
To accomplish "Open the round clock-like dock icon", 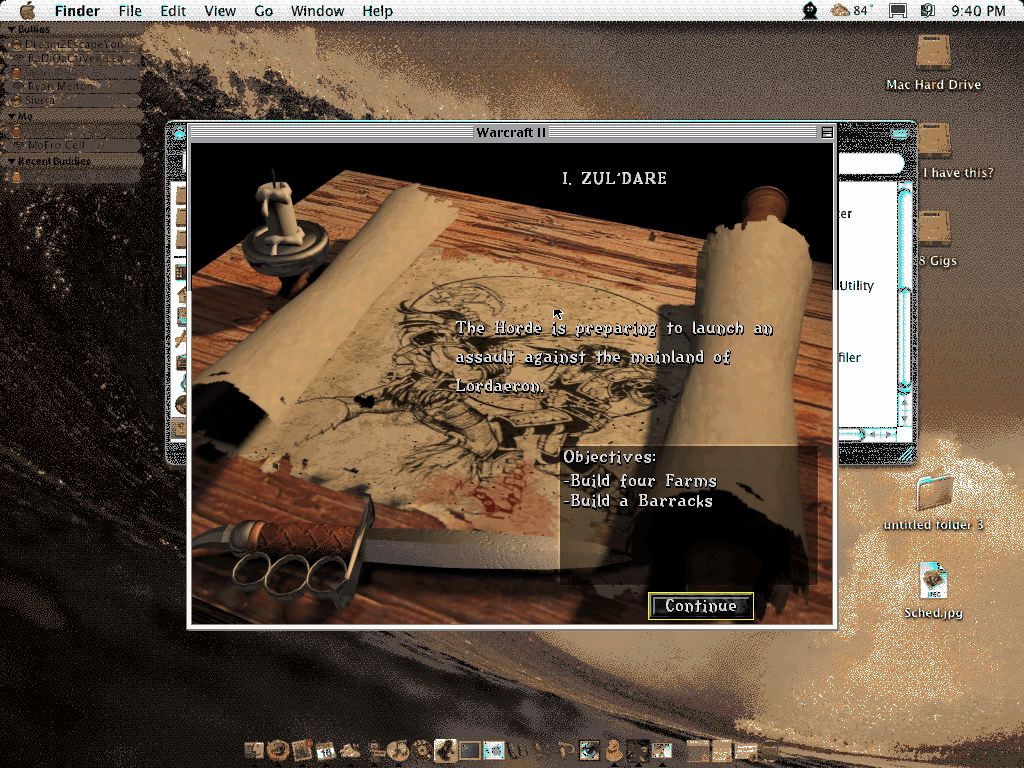I will (x=398, y=750).
